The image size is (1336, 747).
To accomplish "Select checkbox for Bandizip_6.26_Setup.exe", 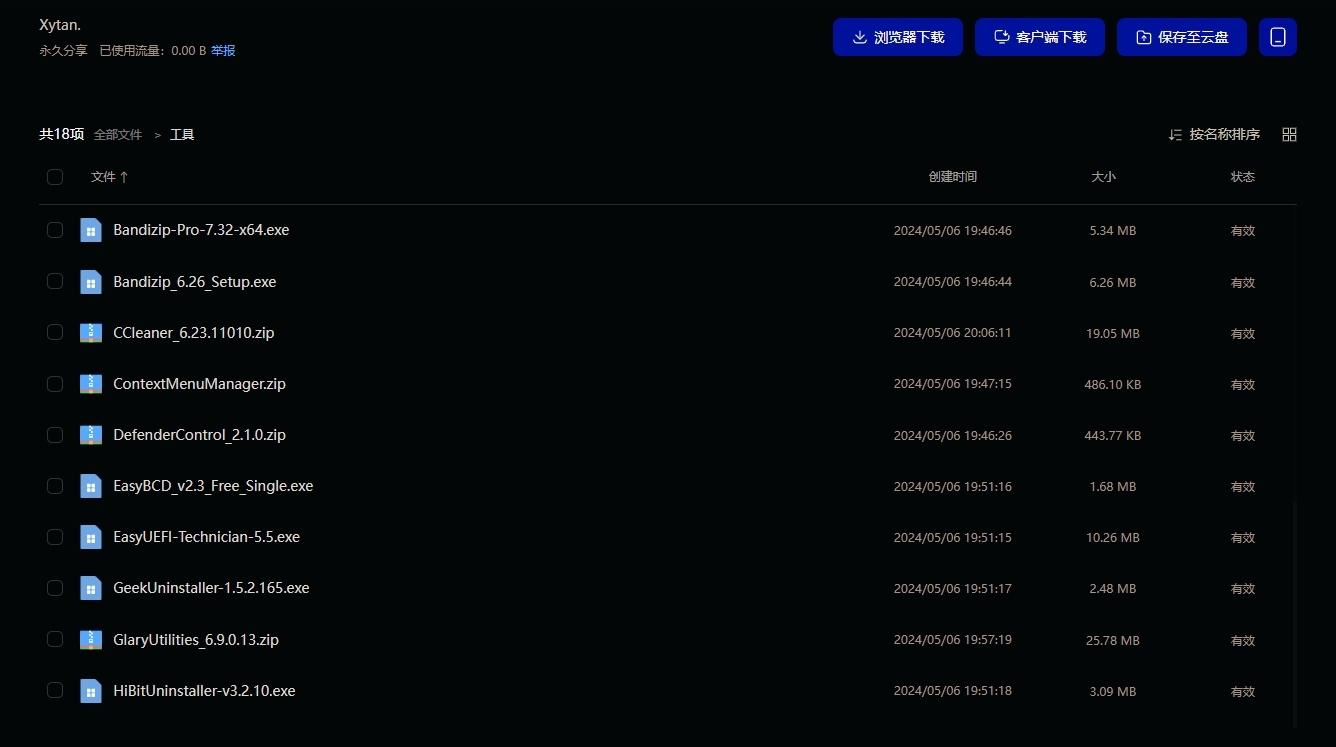I will 55,281.
